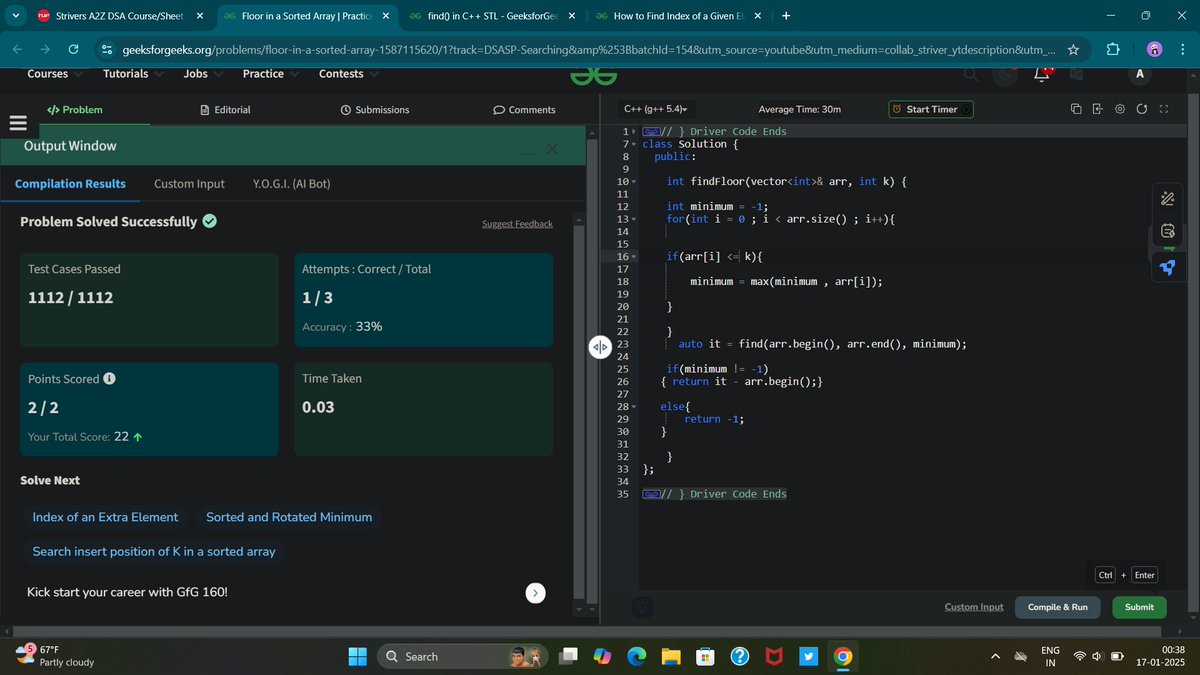Switch to Strivers A2Z DSA Course browser tab
1200x675 pixels.
(x=118, y=16)
